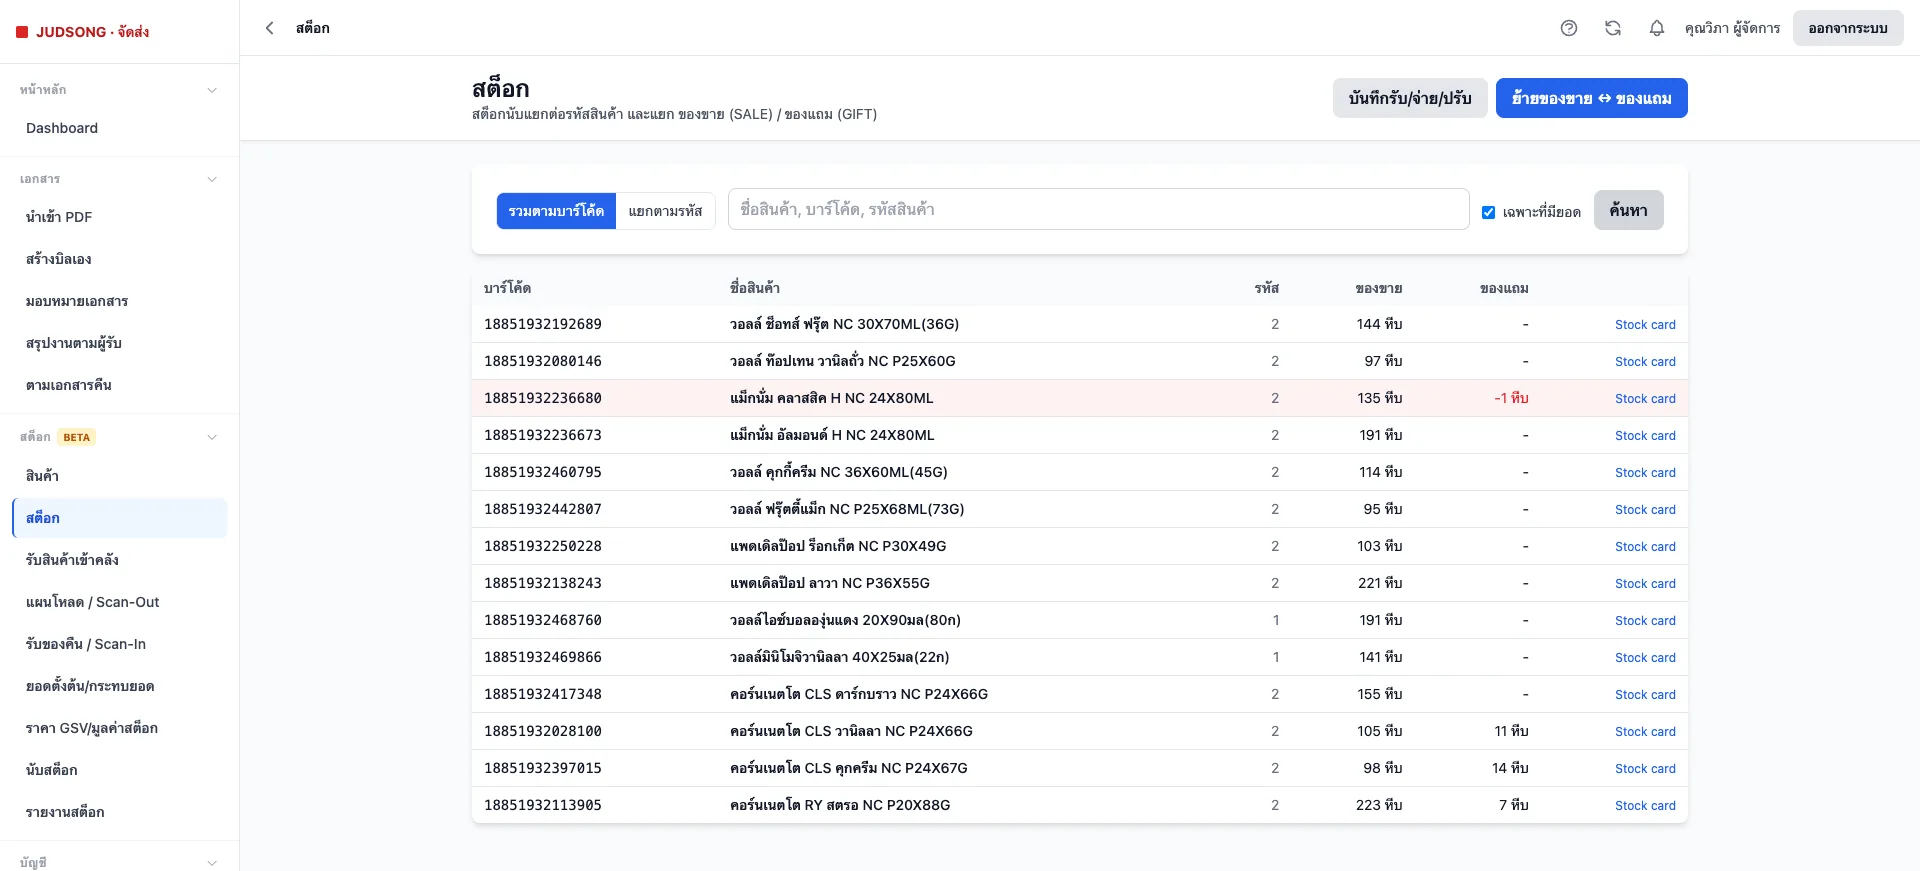Open Stock card for barcode 18851932236680
1920x871 pixels.
click(x=1645, y=398)
